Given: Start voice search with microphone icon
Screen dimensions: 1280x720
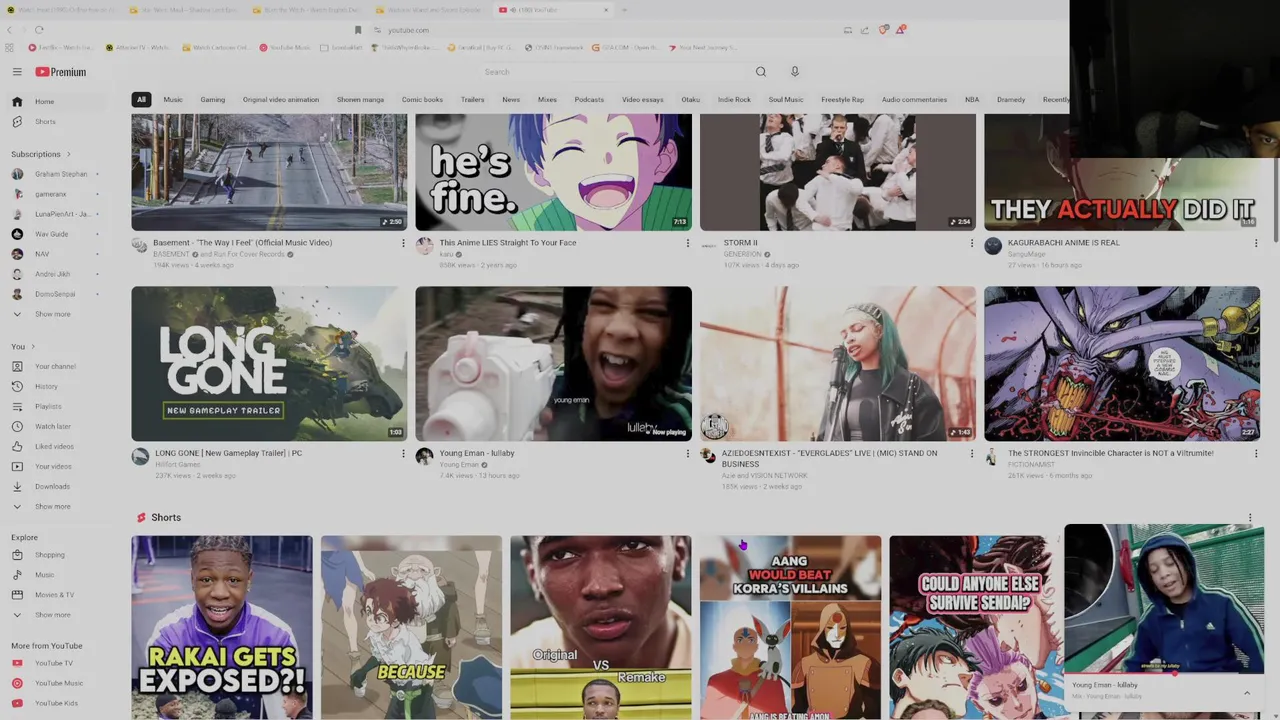Looking at the screenshot, I should [x=795, y=72].
